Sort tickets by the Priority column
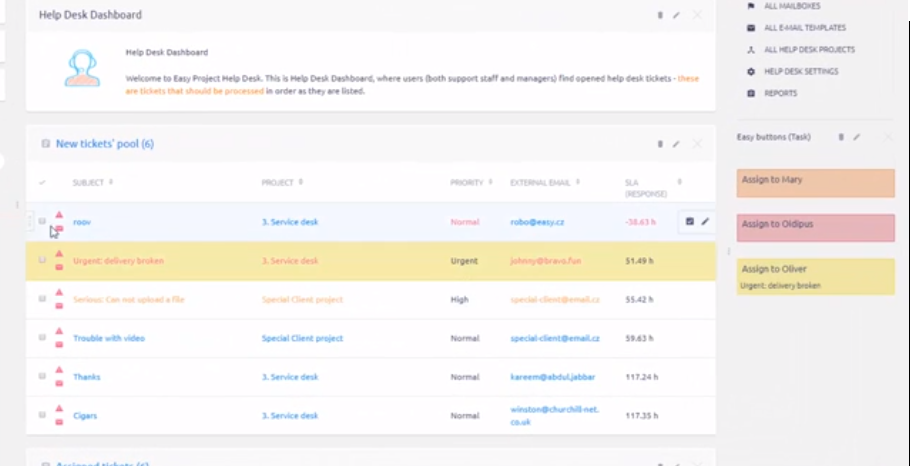910x466 pixels. (x=467, y=183)
